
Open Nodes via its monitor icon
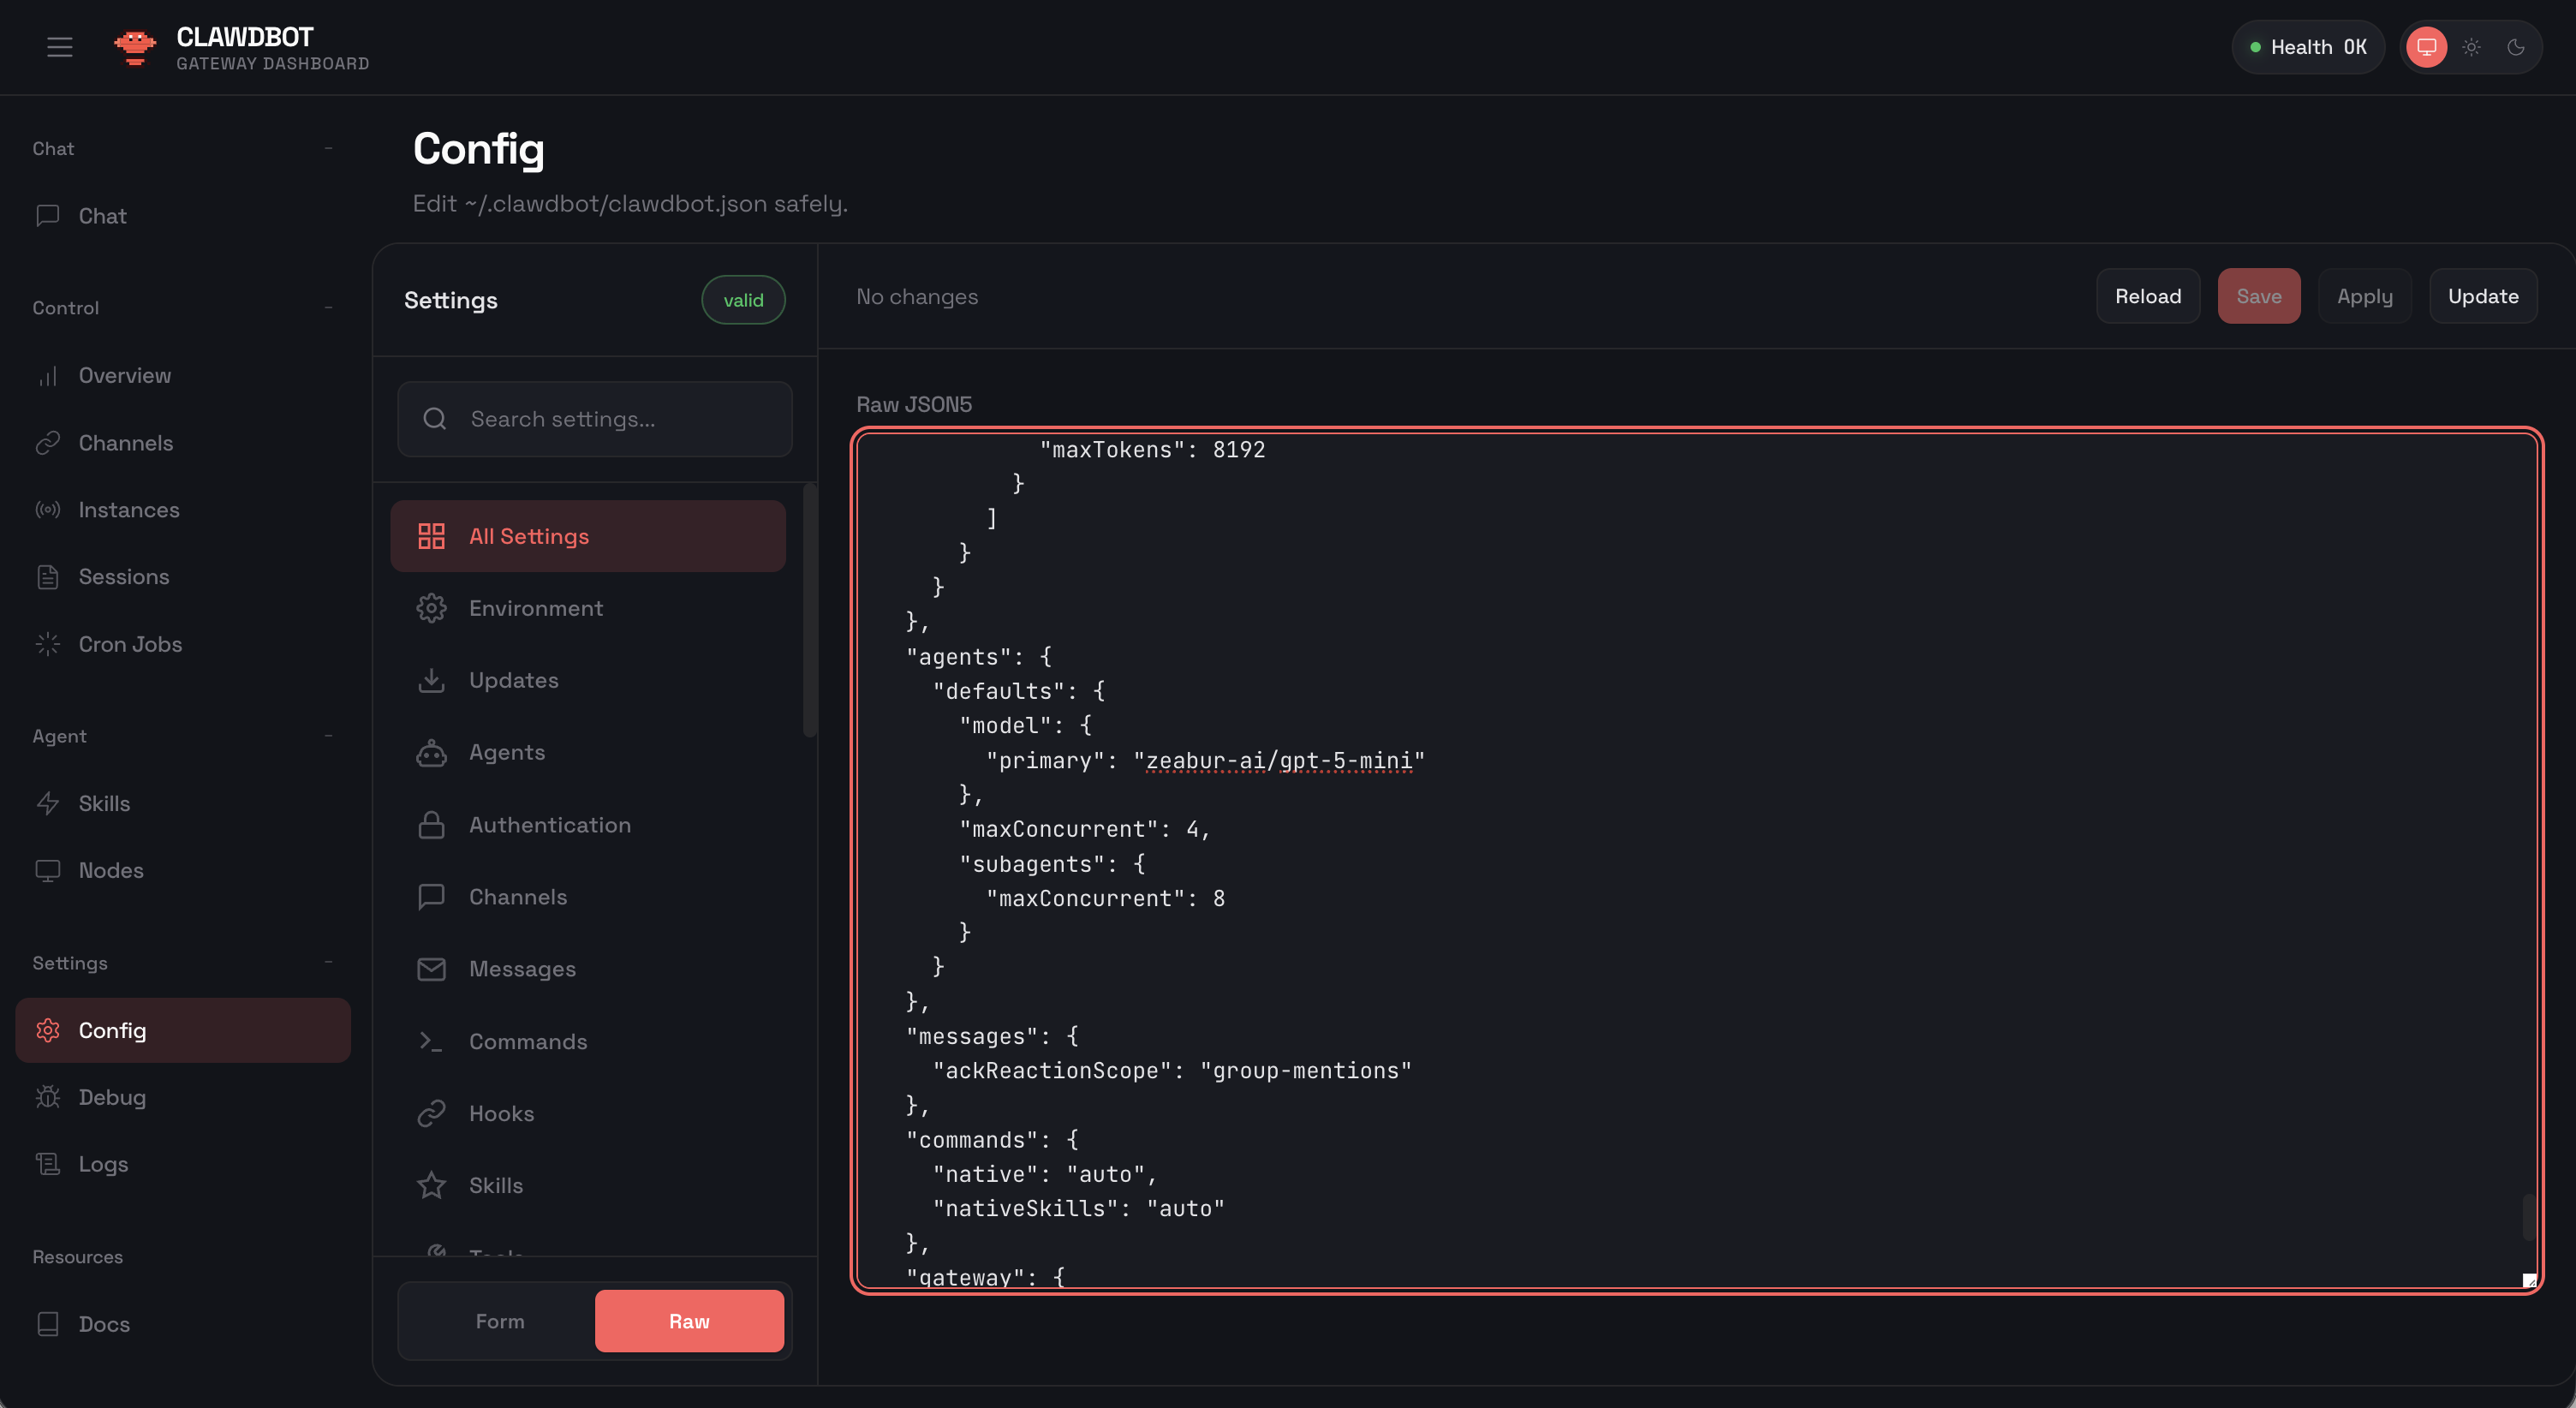point(47,871)
